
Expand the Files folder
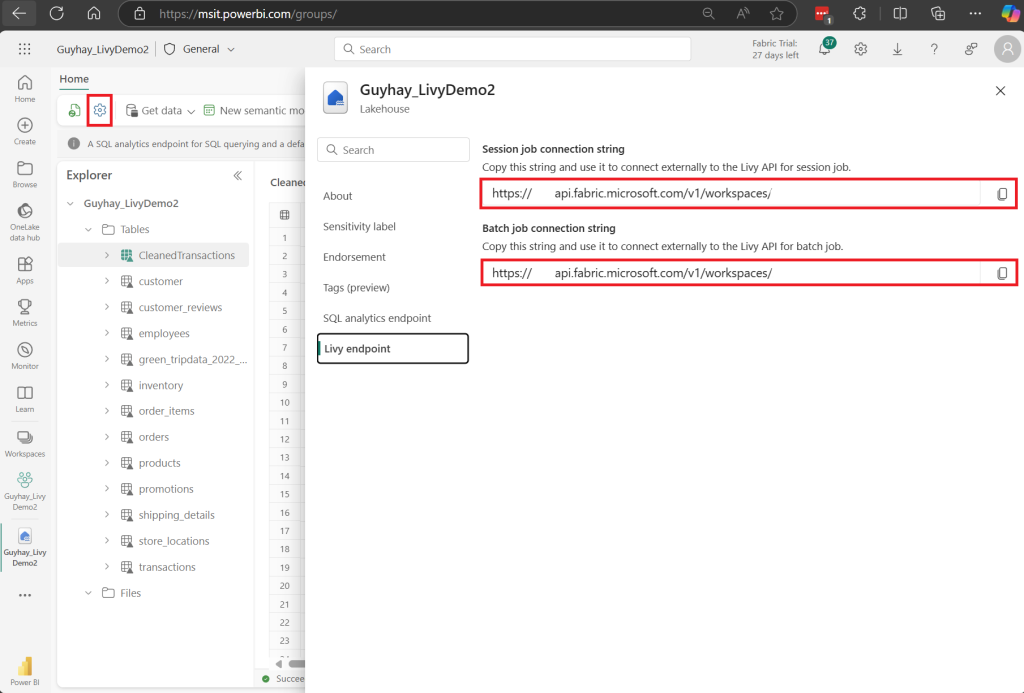point(89,593)
